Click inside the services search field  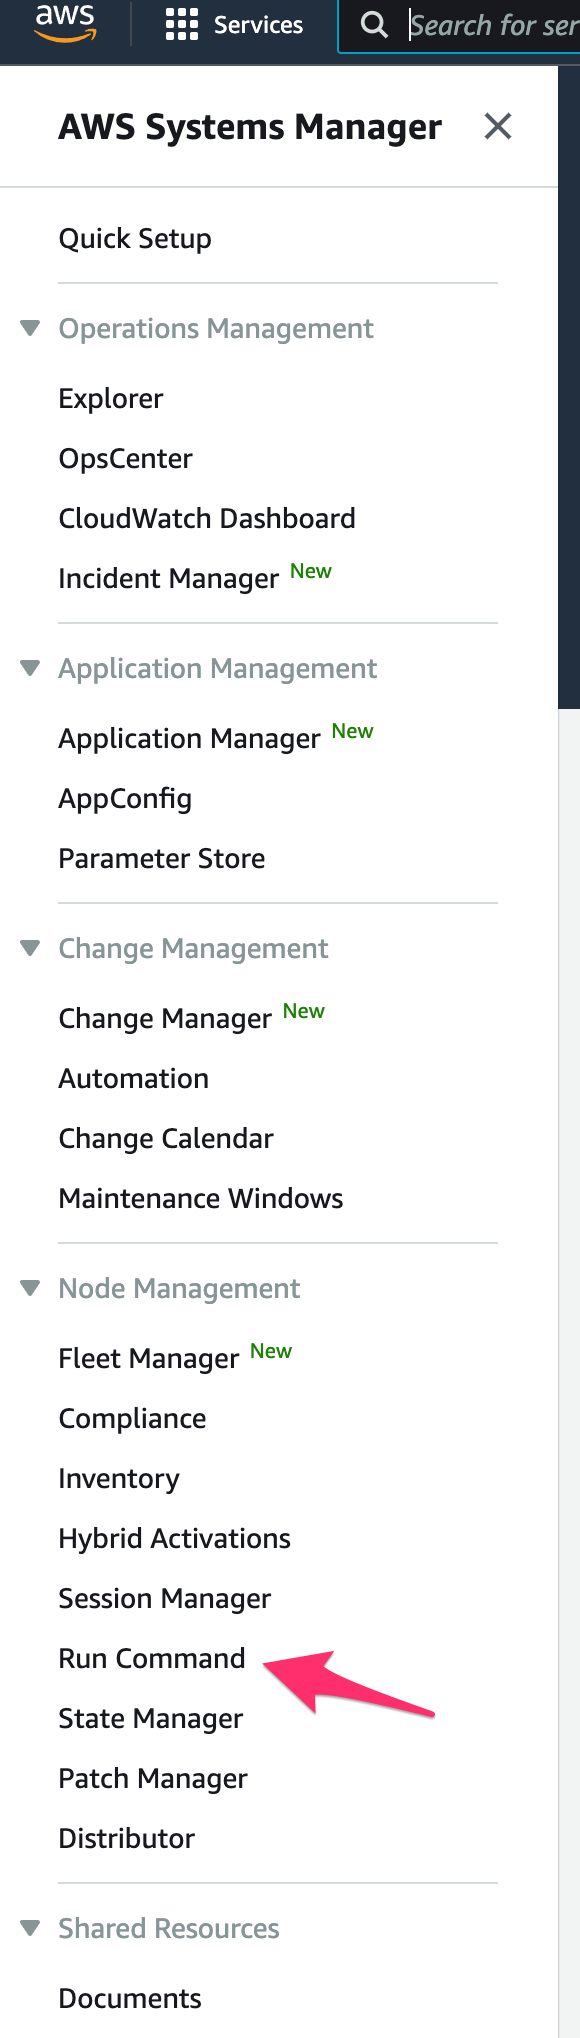tap(490, 24)
